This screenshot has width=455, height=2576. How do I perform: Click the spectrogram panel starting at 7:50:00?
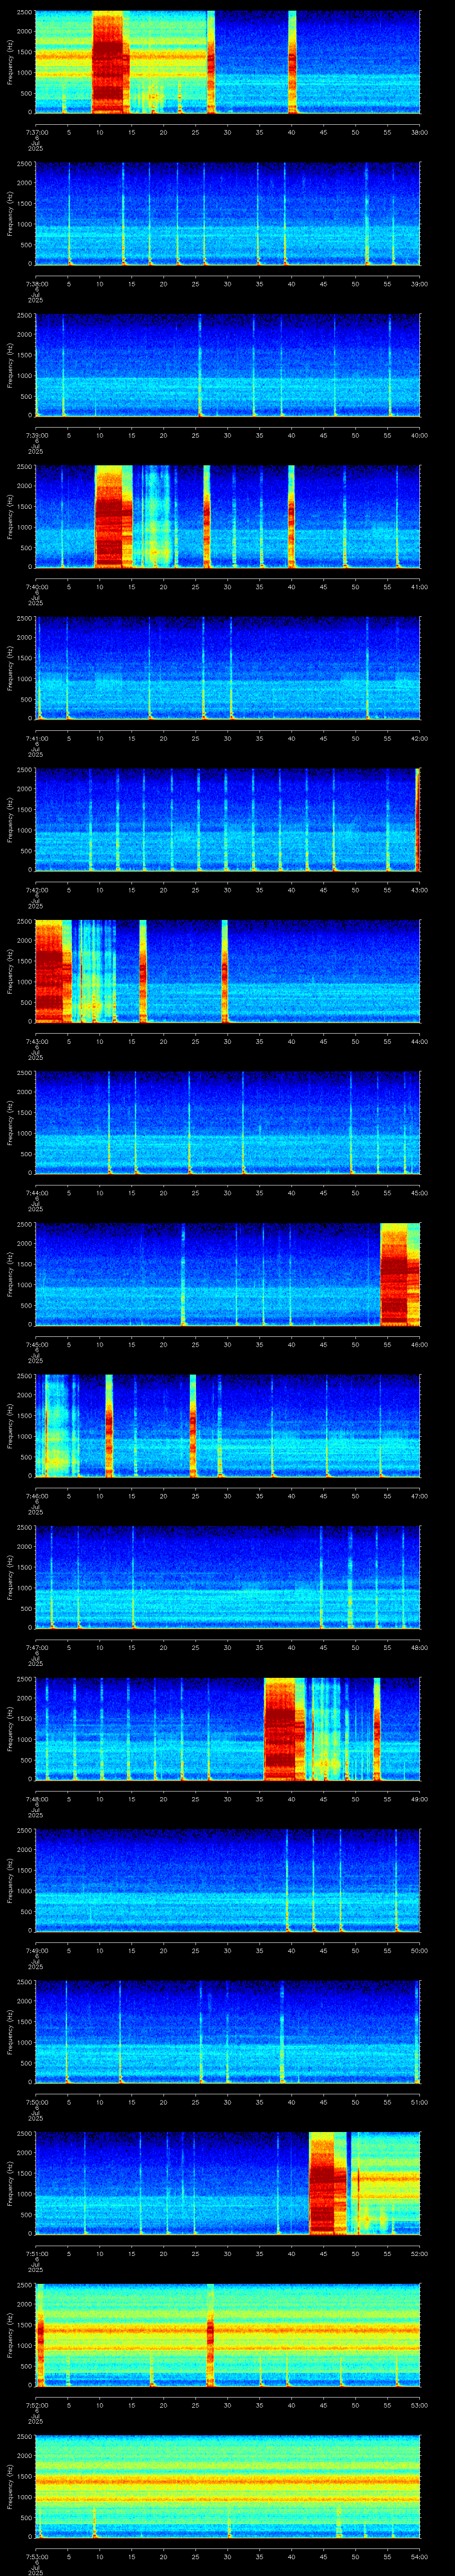[228, 2032]
